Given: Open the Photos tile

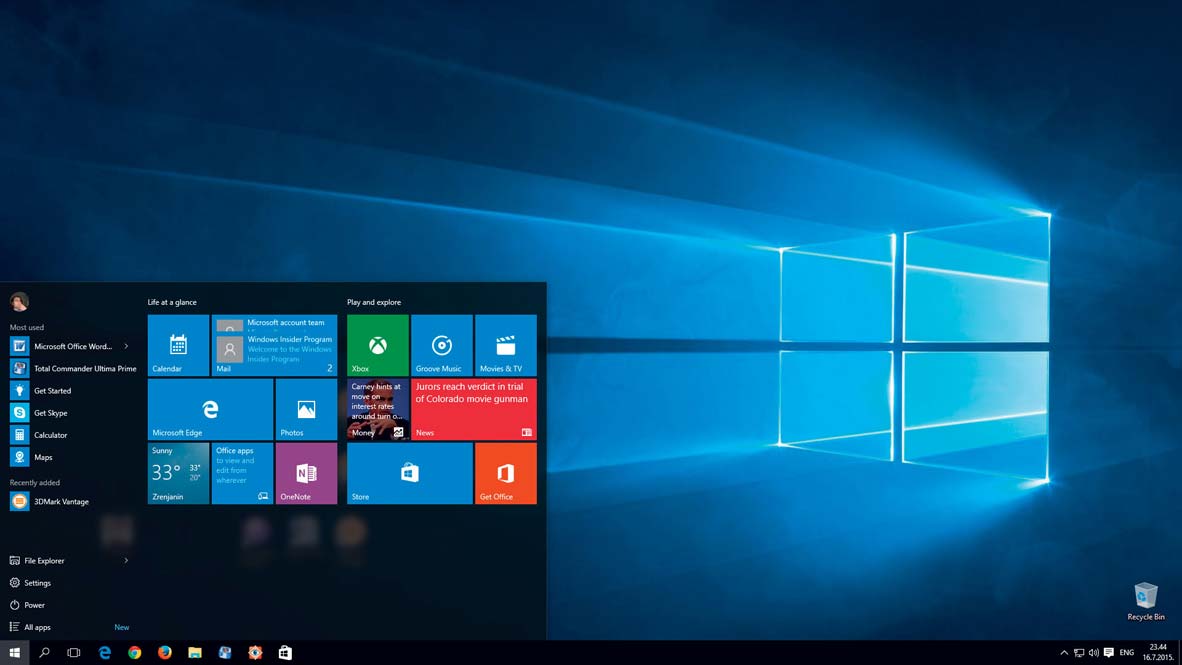Looking at the screenshot, I should 306,409.
